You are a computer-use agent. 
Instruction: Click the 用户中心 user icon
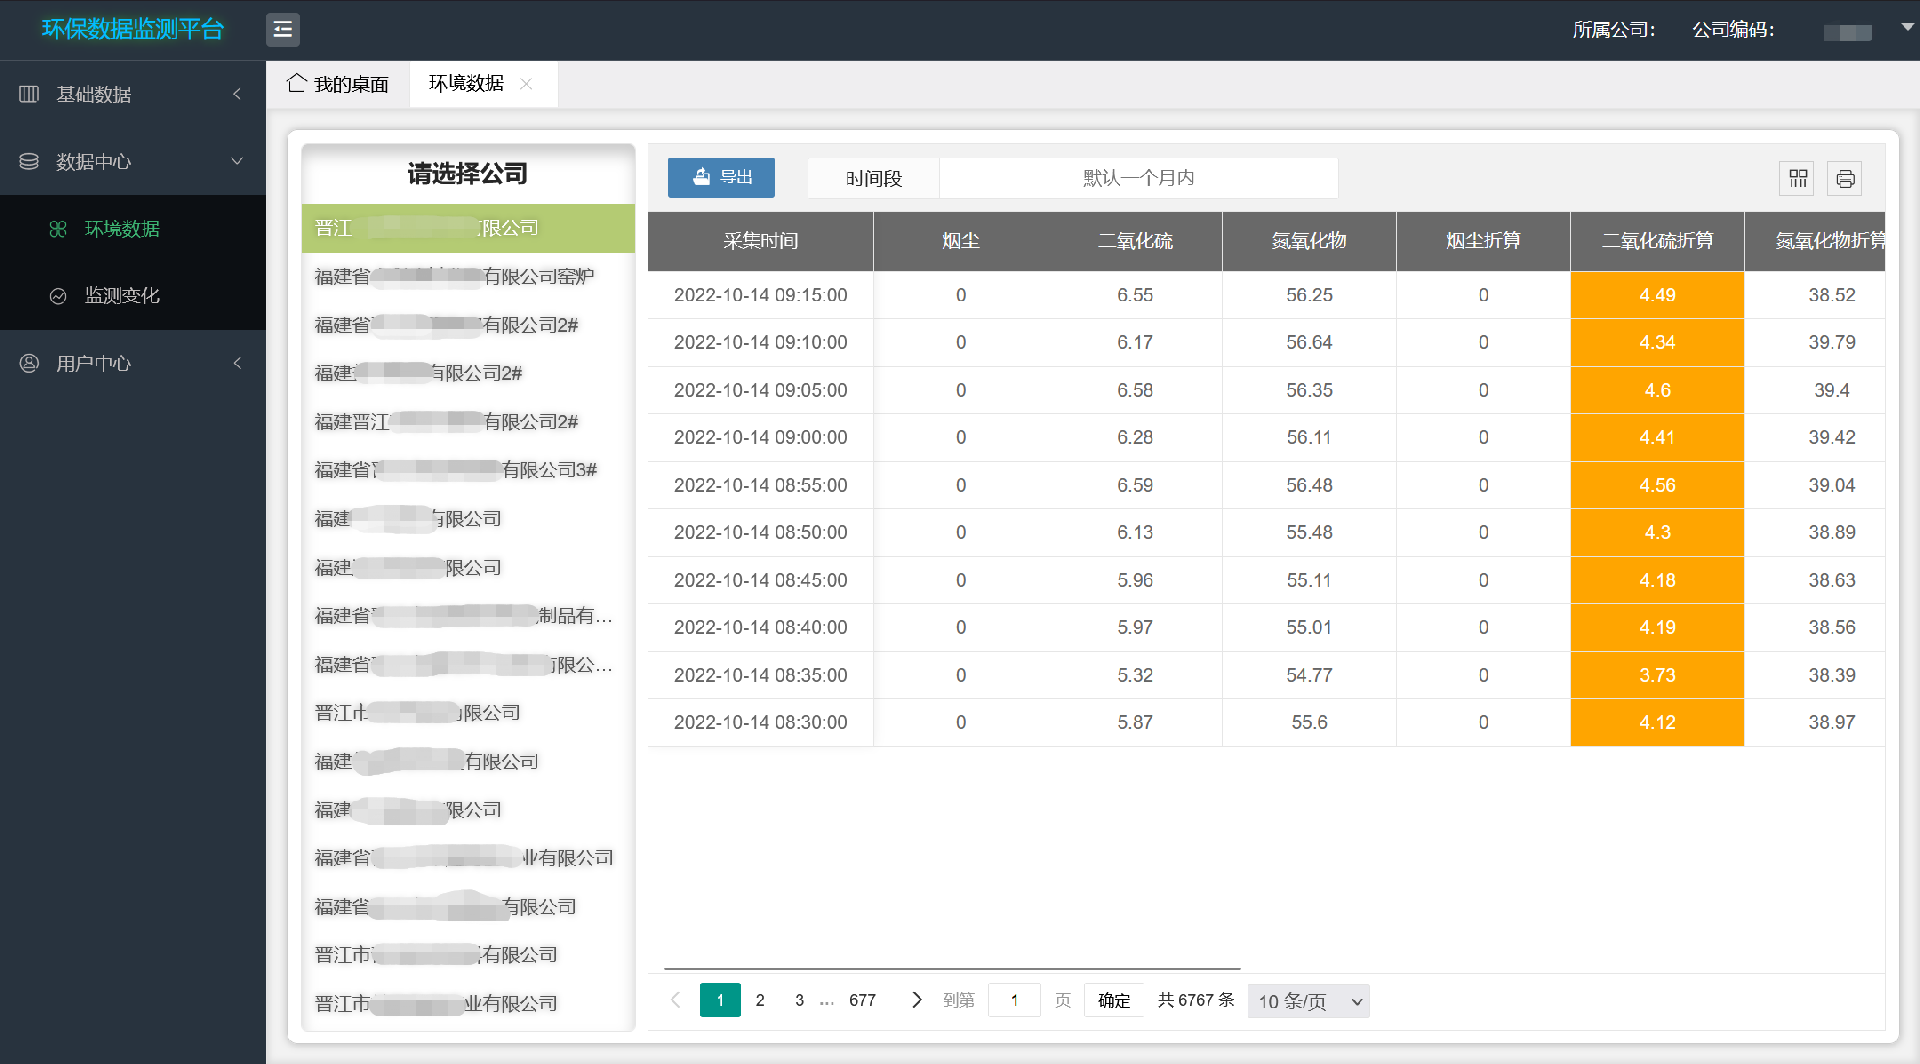pyautogui.click(x=29, y=363)
